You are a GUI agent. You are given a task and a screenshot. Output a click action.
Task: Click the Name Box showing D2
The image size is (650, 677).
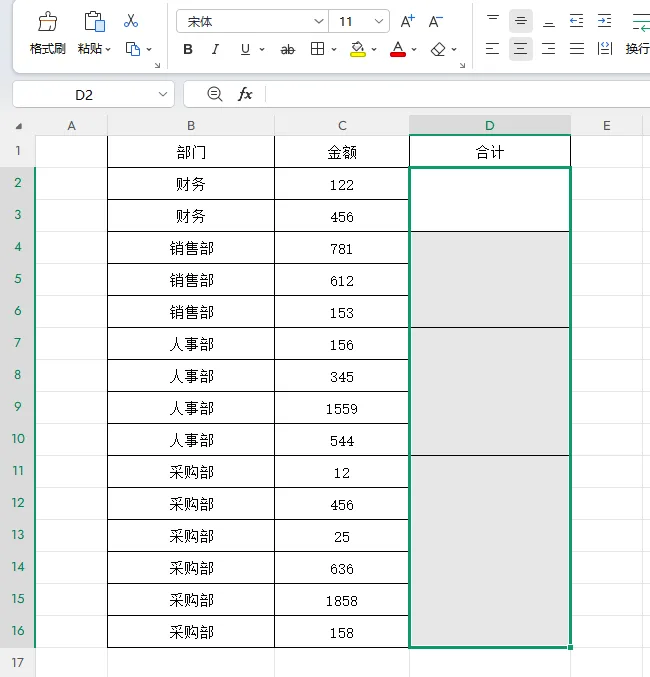tap(84, 95)
